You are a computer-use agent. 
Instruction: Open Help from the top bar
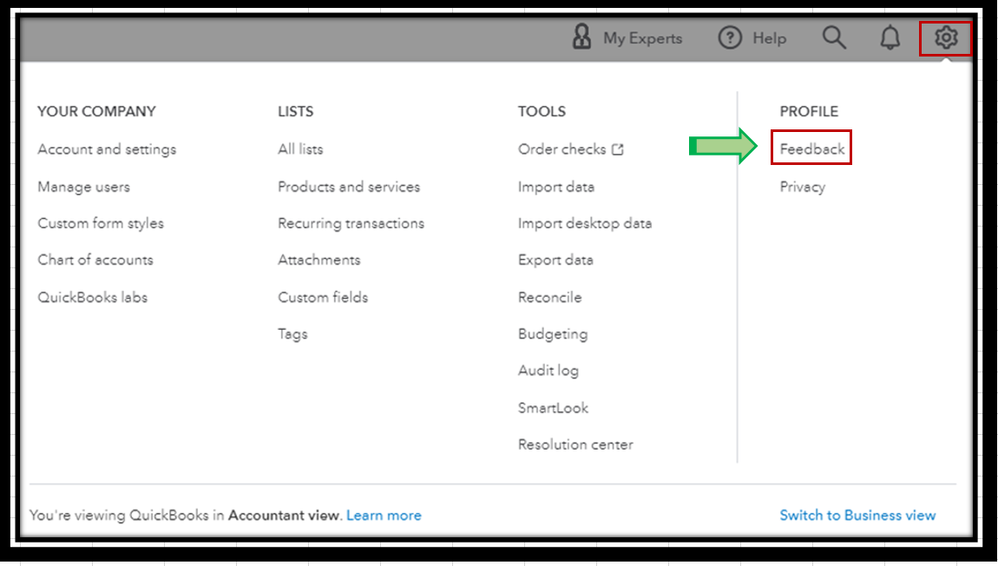[752, 39]
